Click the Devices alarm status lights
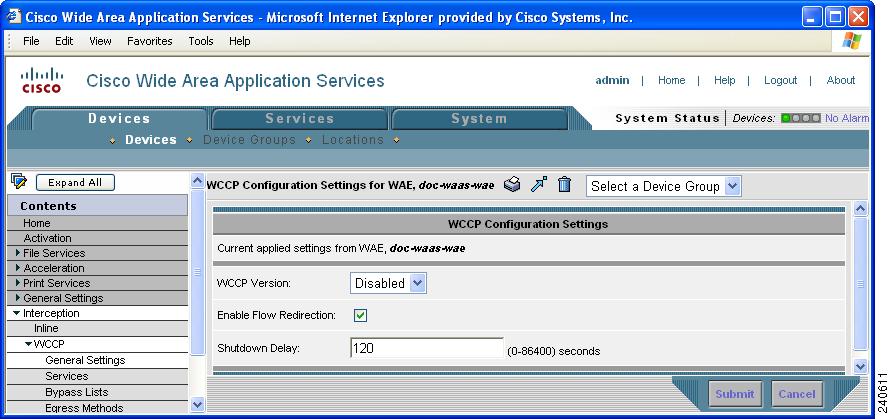Screen dimensions: 890x419 [800, 118]
